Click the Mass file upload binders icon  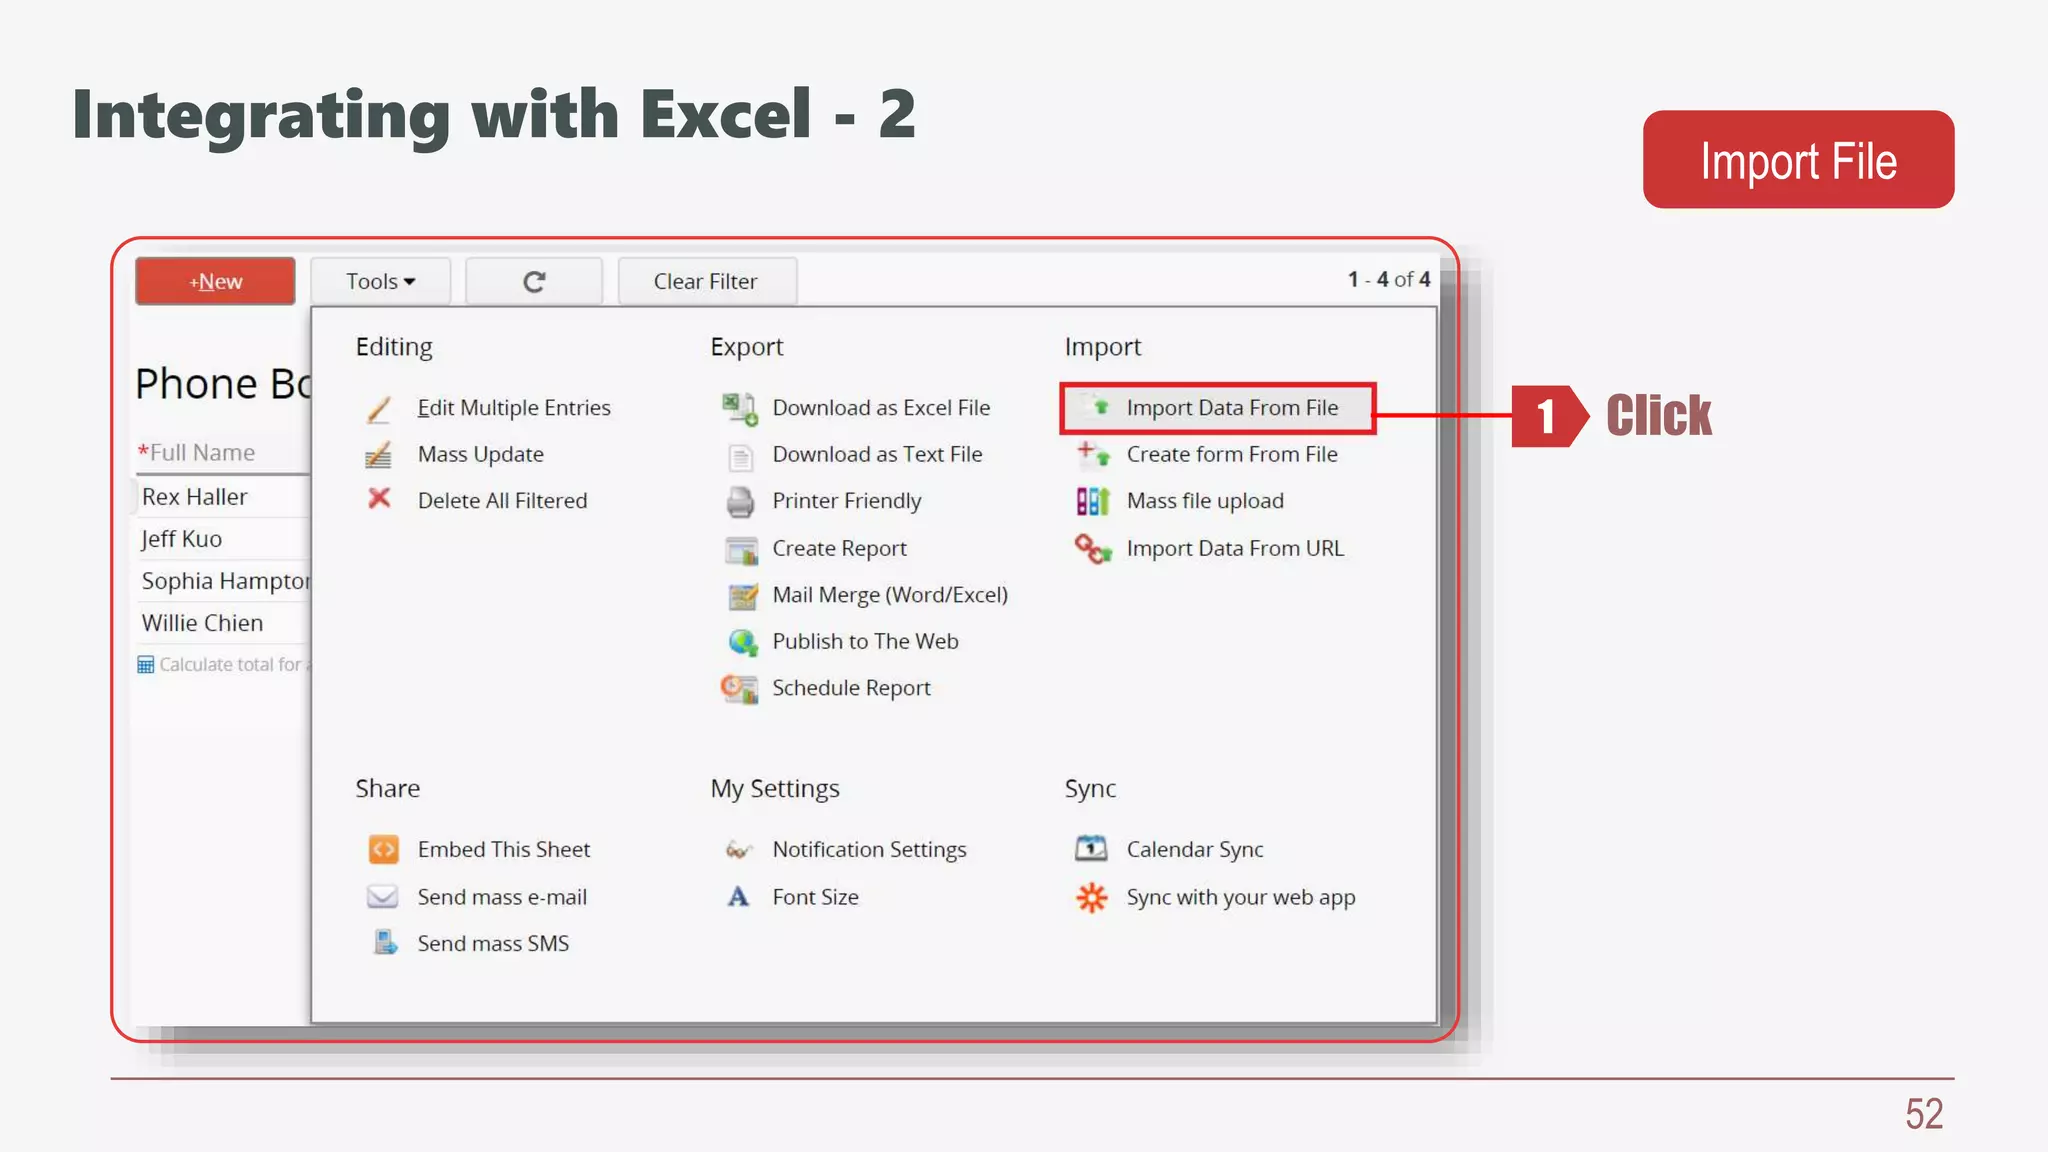pos(1093,501)
